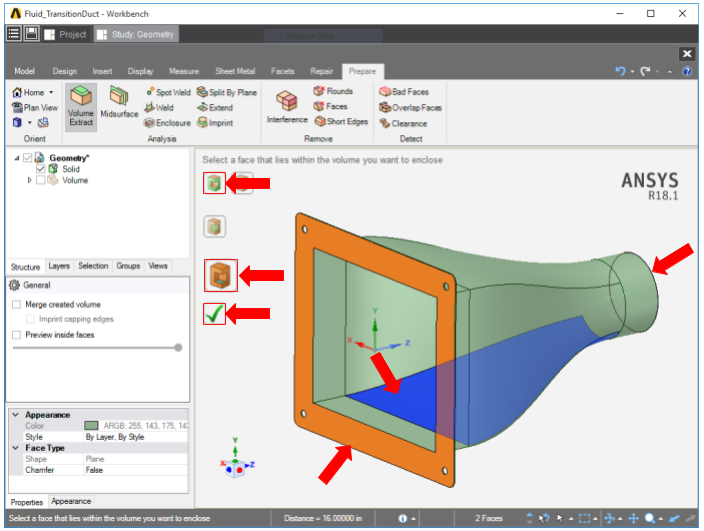Detect Overlap Faces
The height and width of the screenshot is (531, 704).
(x=410, y=108)
